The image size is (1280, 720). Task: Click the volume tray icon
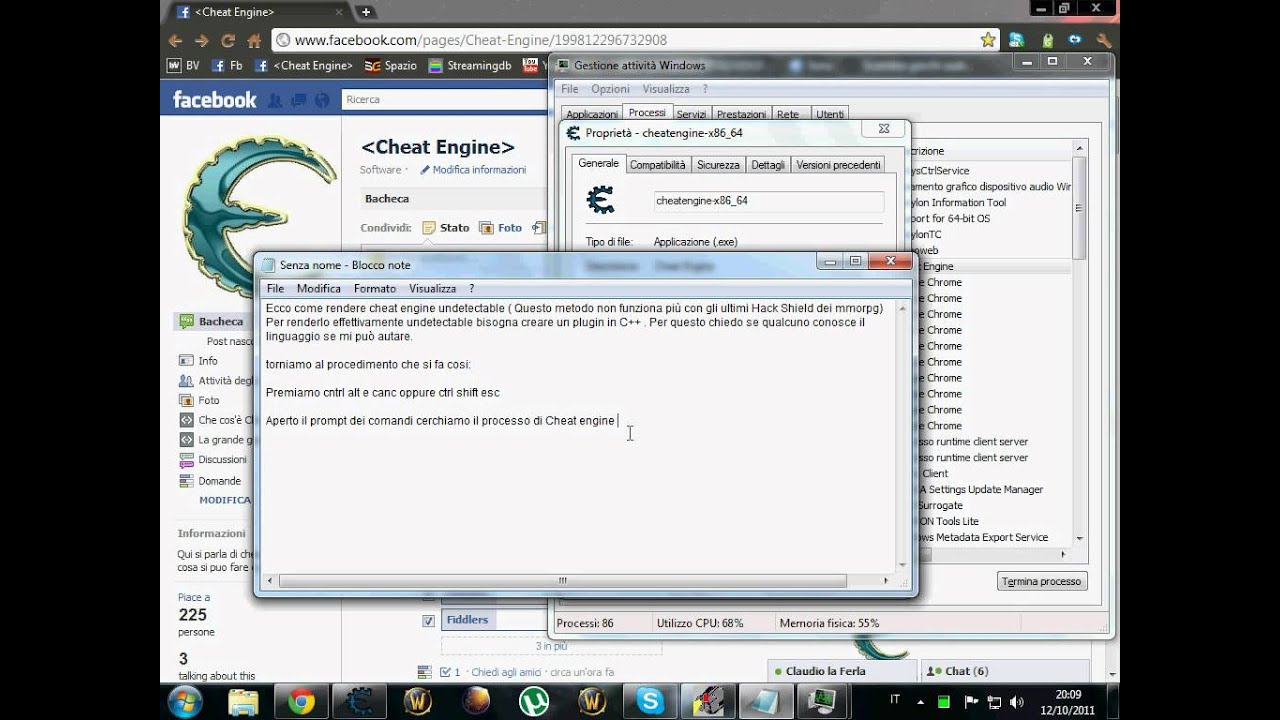pyautogui.click(x=1017, y=702)
